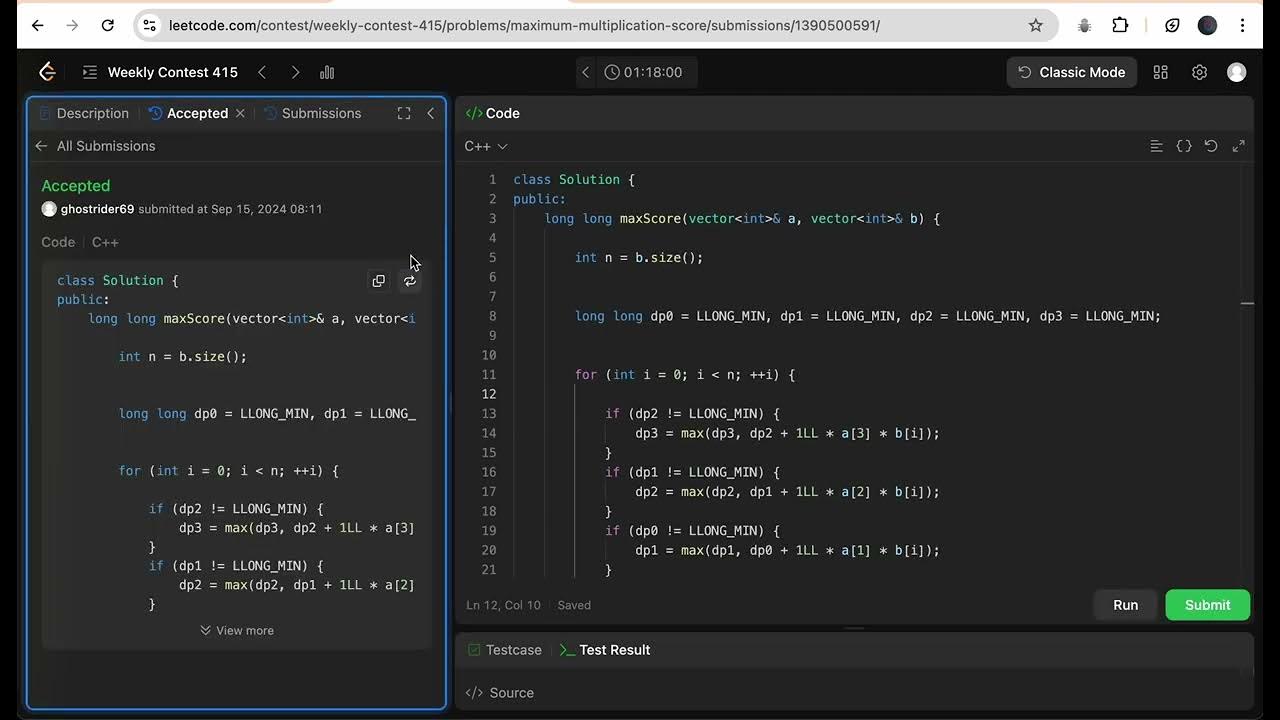Collapse the left panel with chevron
This screenshot has width=1280, height=720.
(431, 113)
